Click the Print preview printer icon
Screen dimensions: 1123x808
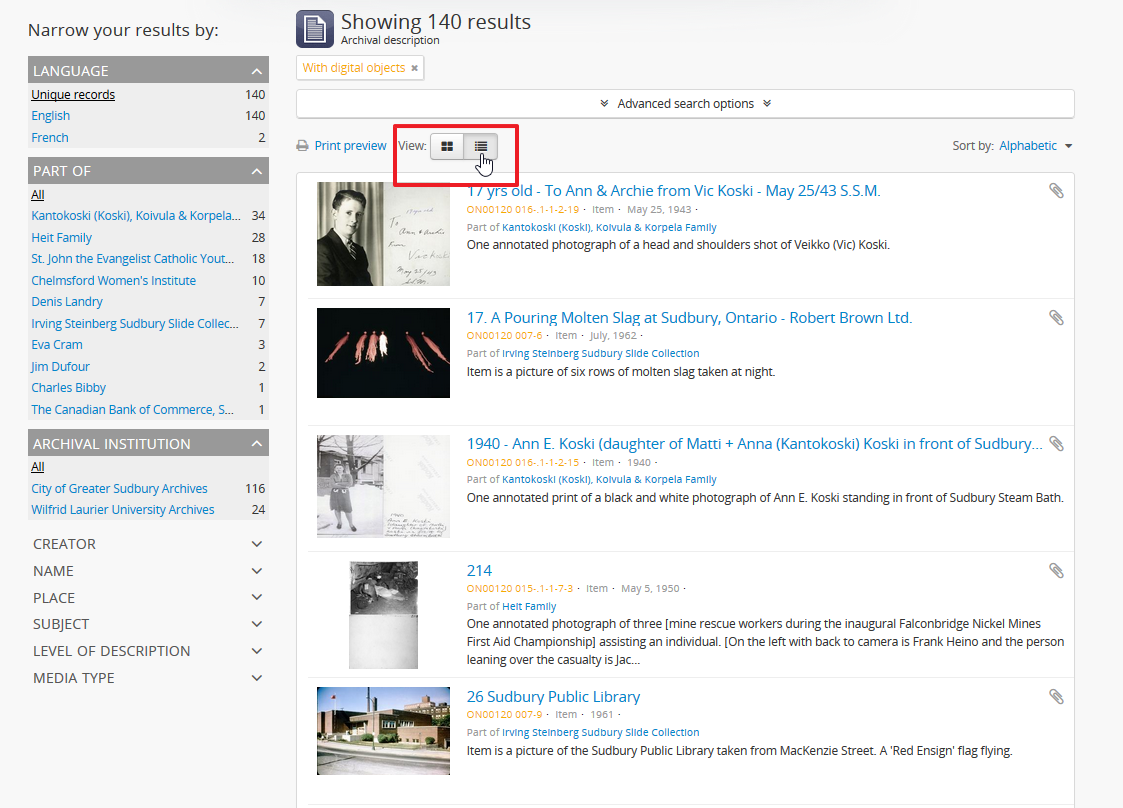pyautogui.click(x=303, y=146)
